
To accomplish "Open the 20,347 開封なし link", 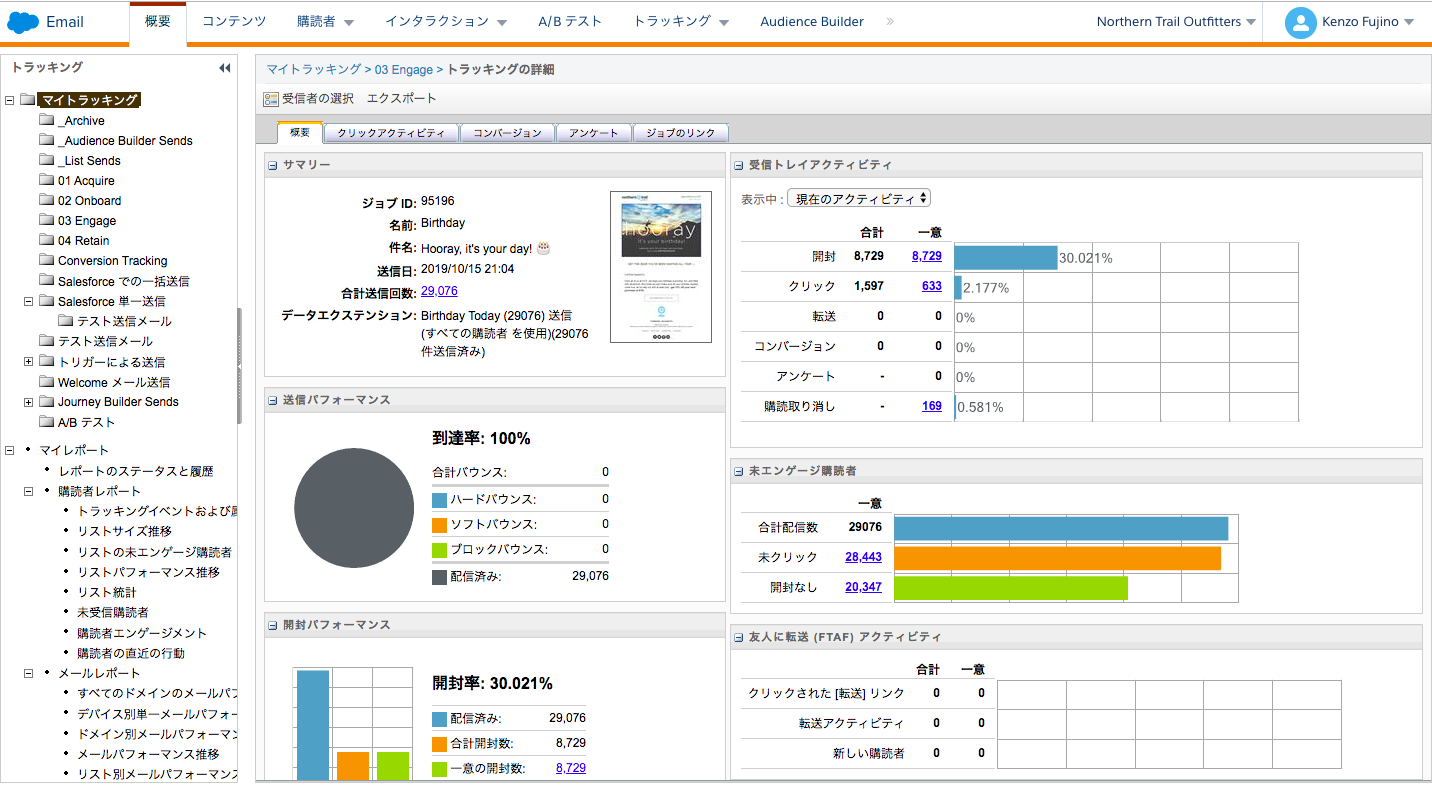I will click(863, 587).
